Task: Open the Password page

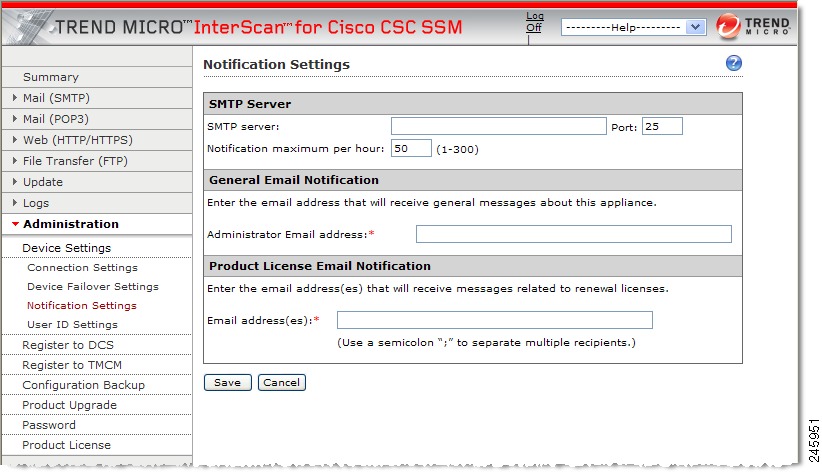Action: [49, 425]
